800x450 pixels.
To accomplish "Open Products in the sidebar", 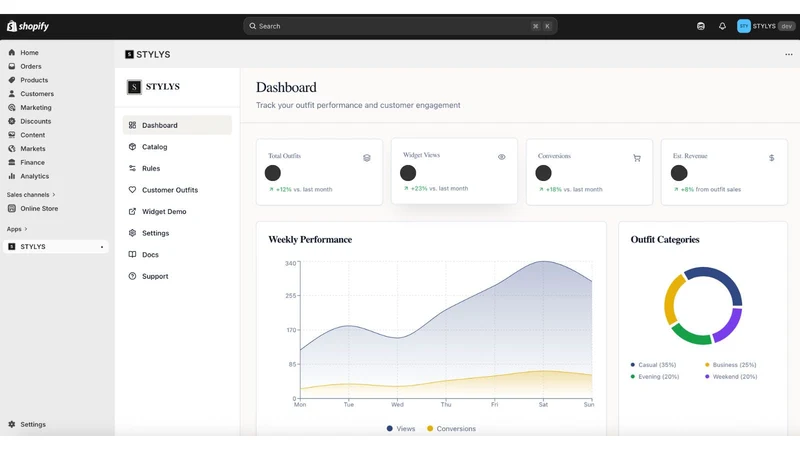I will tap(34, 80).
